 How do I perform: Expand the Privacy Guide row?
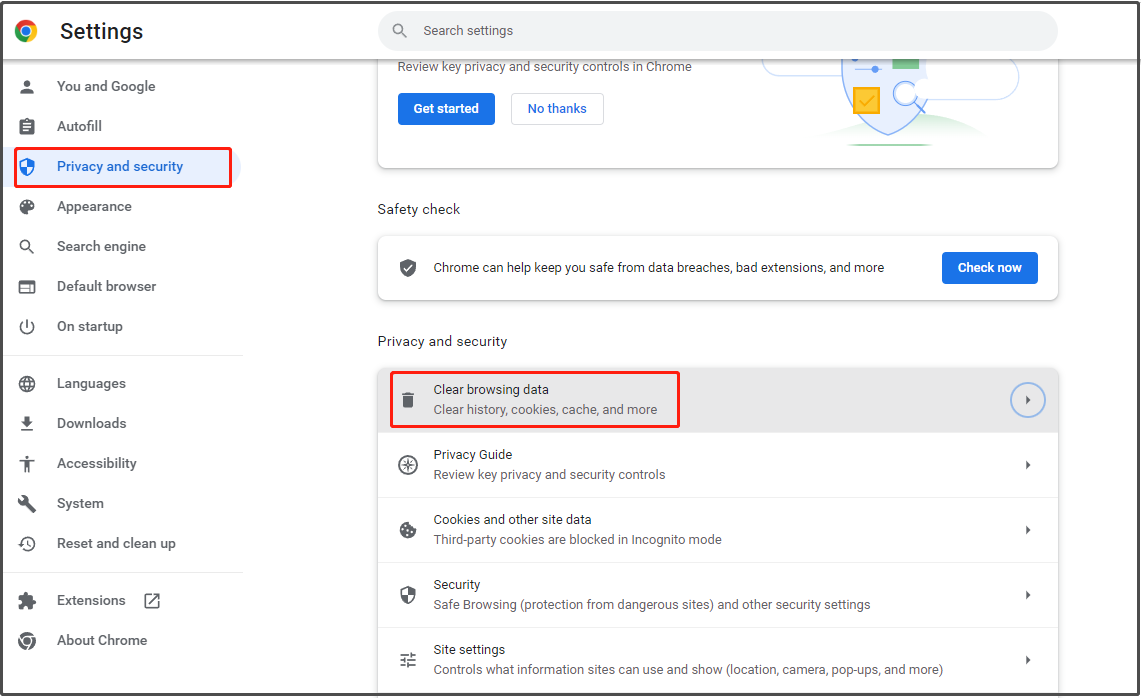click(x=1027, y=464)
